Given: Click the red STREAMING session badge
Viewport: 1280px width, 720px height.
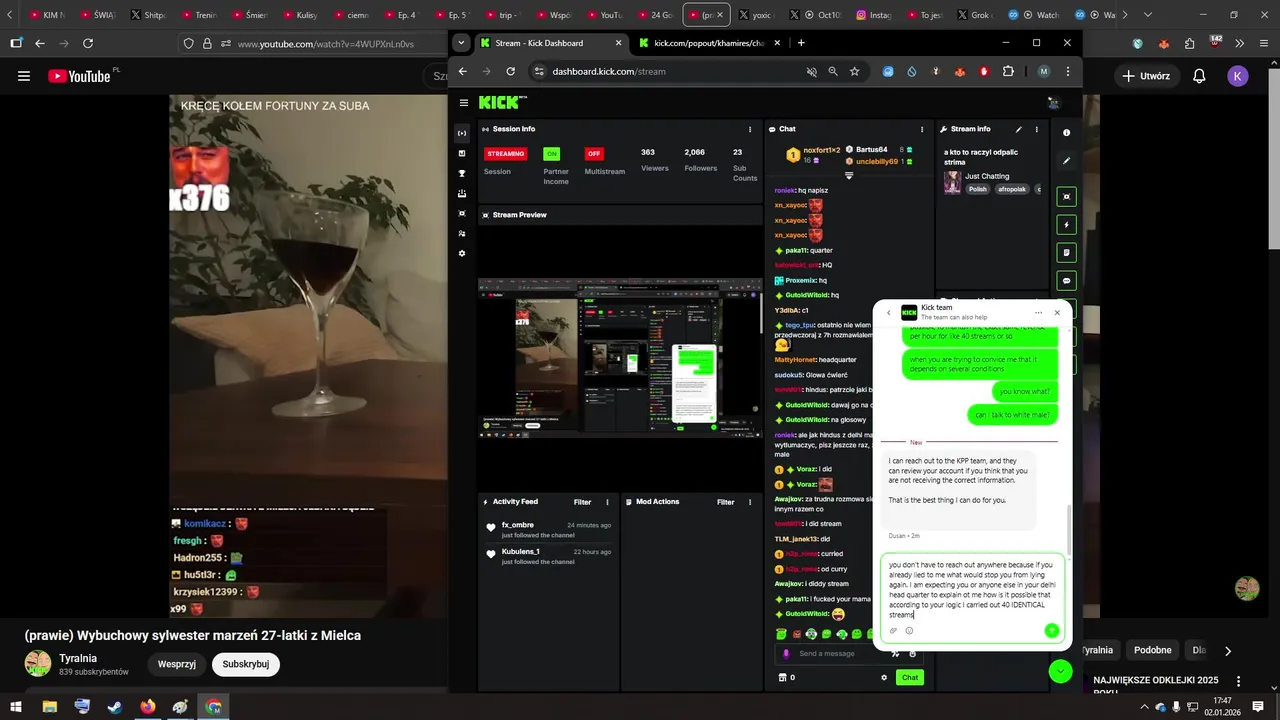Looking at the screenshot, I should [505, 154].
